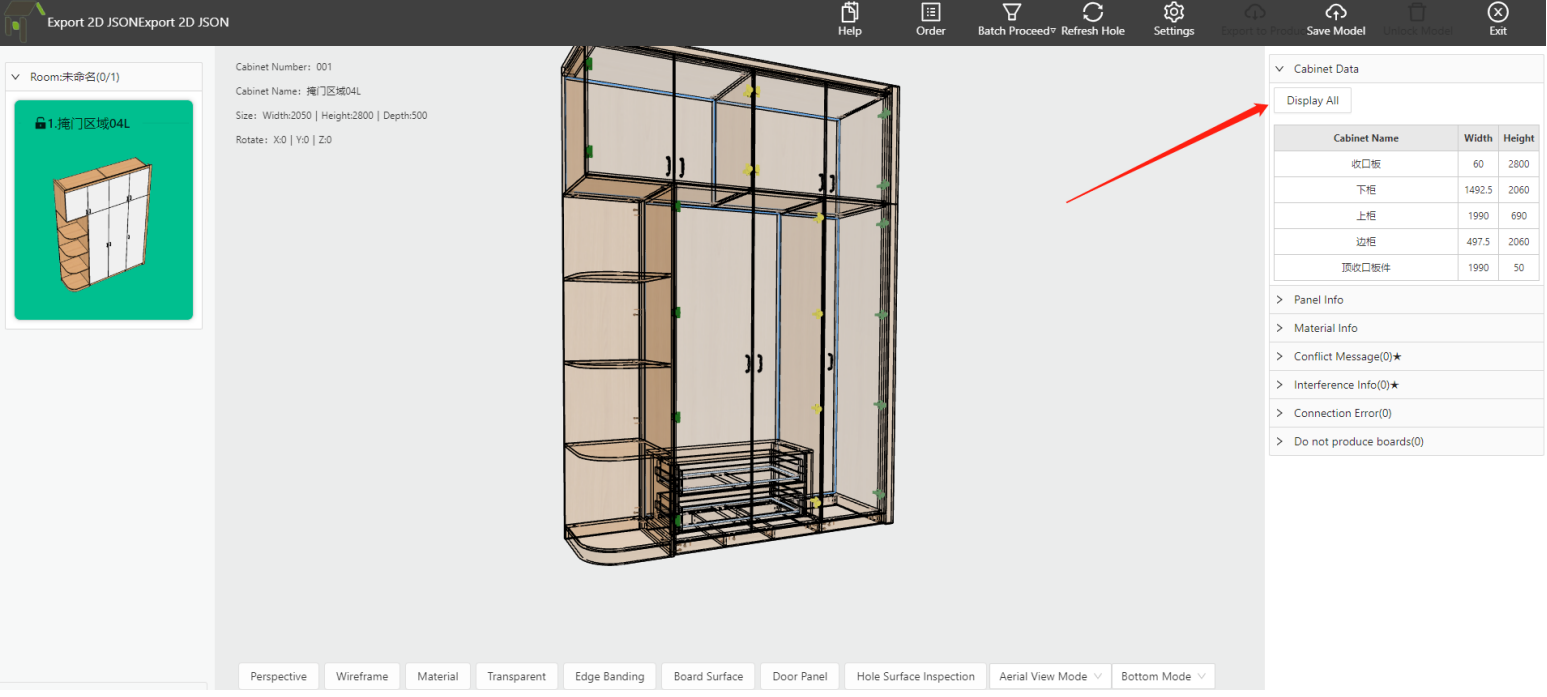This screenshot has width=1547, height=697.
Task: Click the Order list icon
Action: point(930,13)
